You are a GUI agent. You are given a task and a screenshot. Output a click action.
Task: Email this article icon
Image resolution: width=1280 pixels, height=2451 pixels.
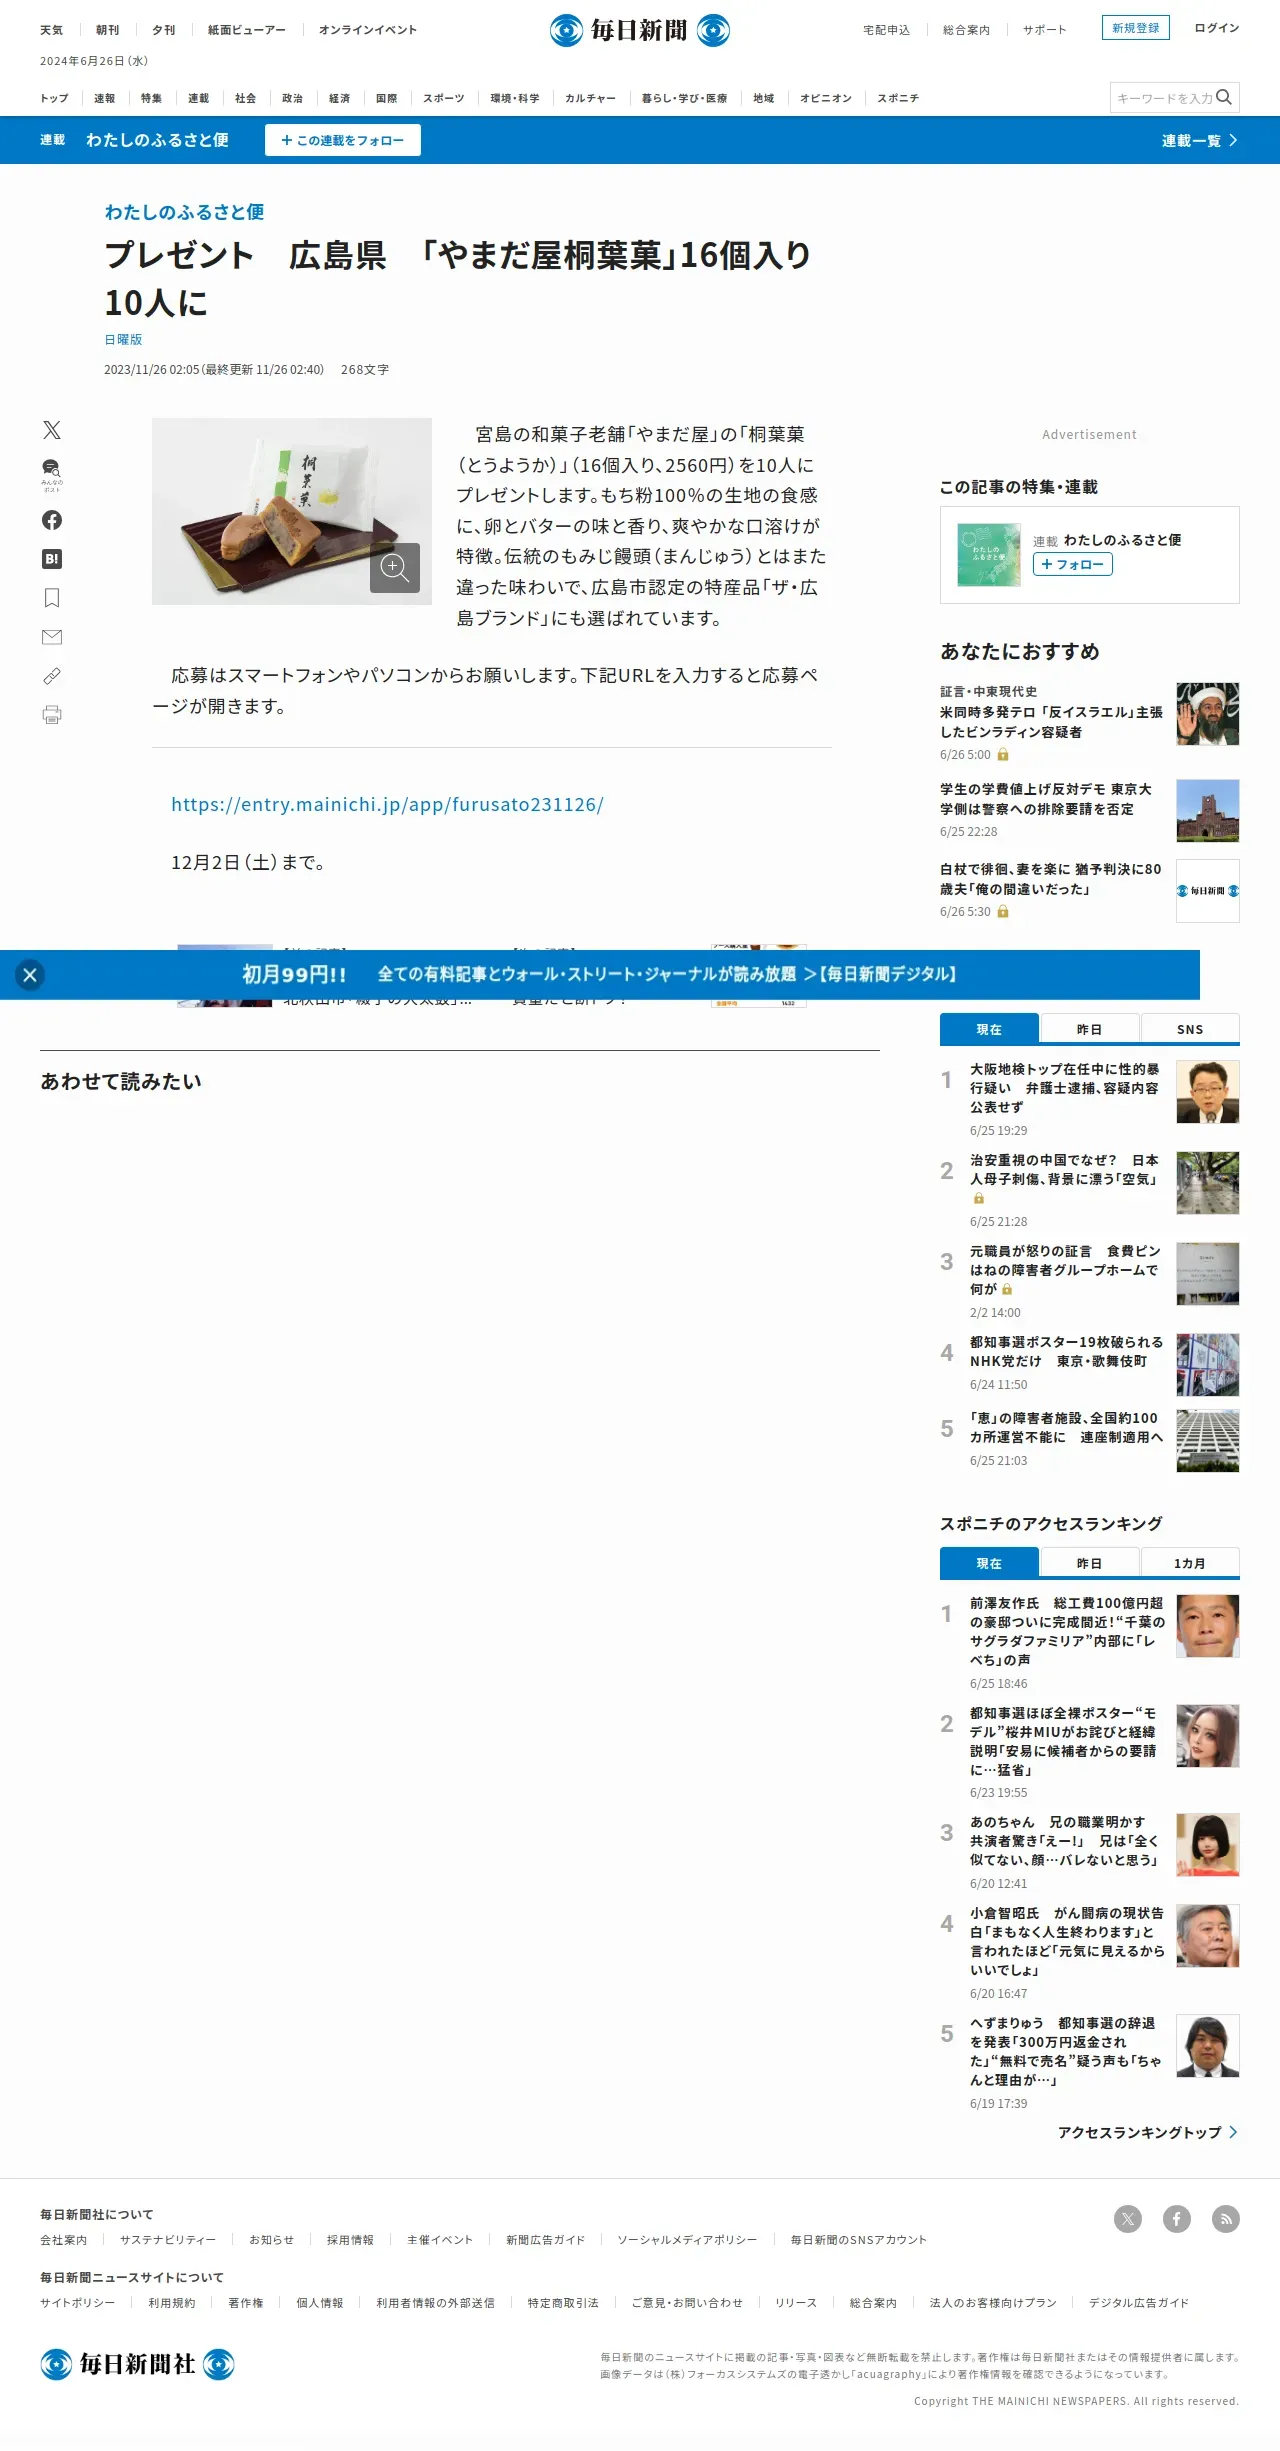52,637
